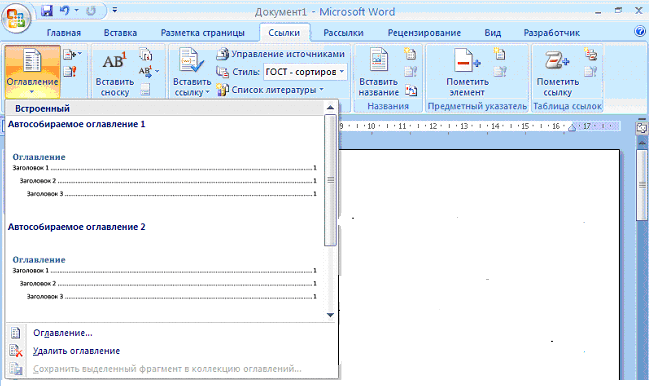
Task: Open the Разработчик tab
Action: (552, 33)
